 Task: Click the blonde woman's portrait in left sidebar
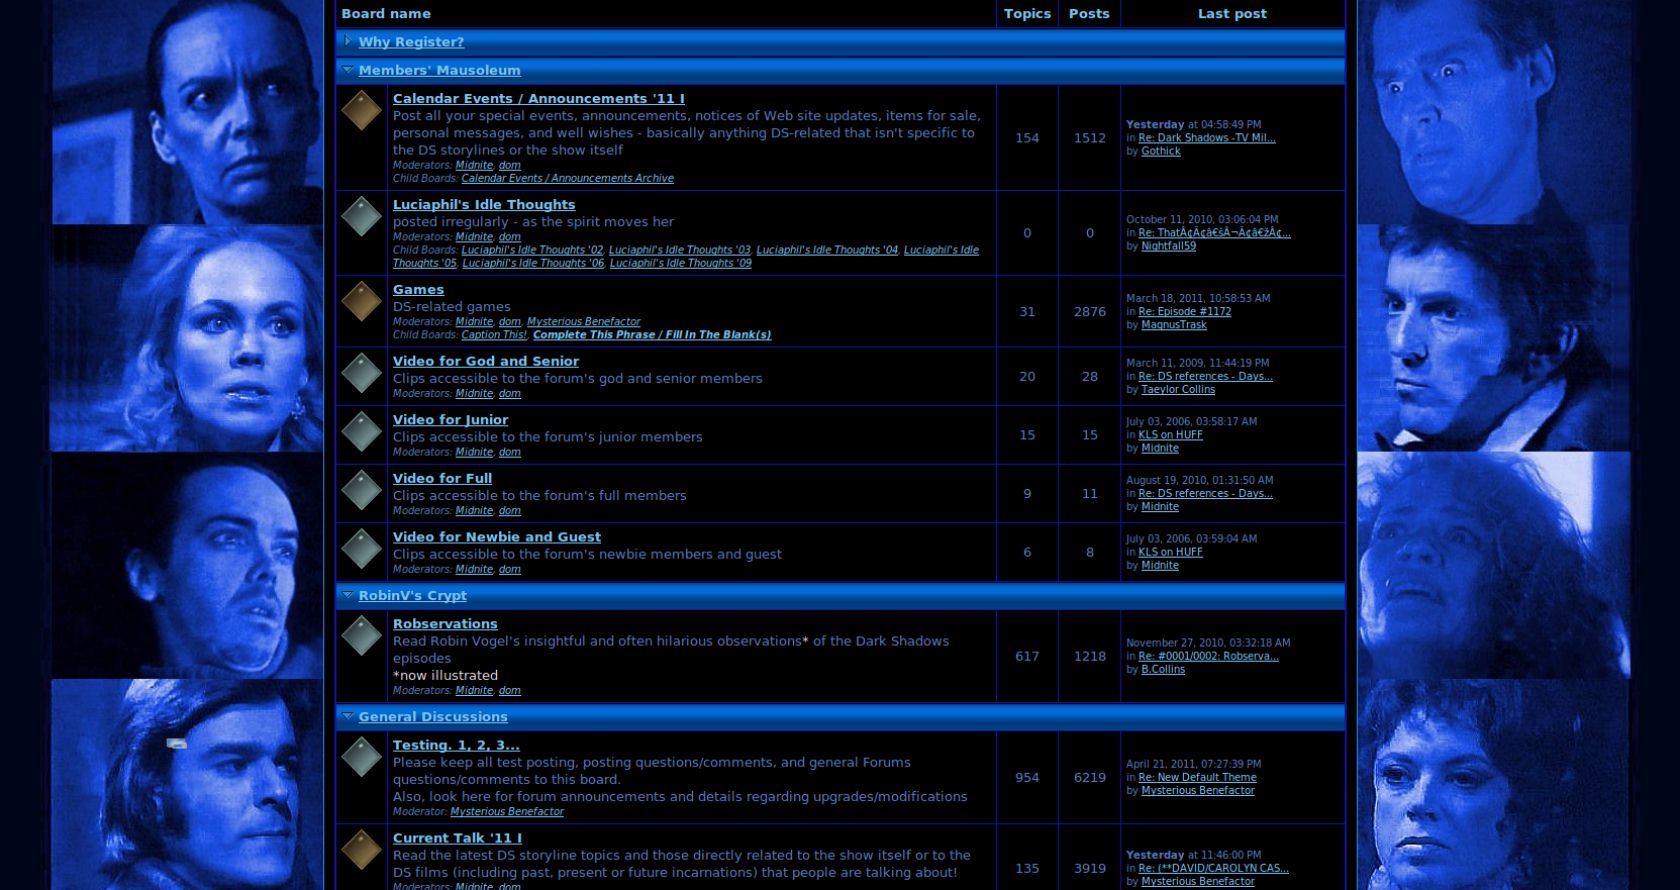pos(187,338)
